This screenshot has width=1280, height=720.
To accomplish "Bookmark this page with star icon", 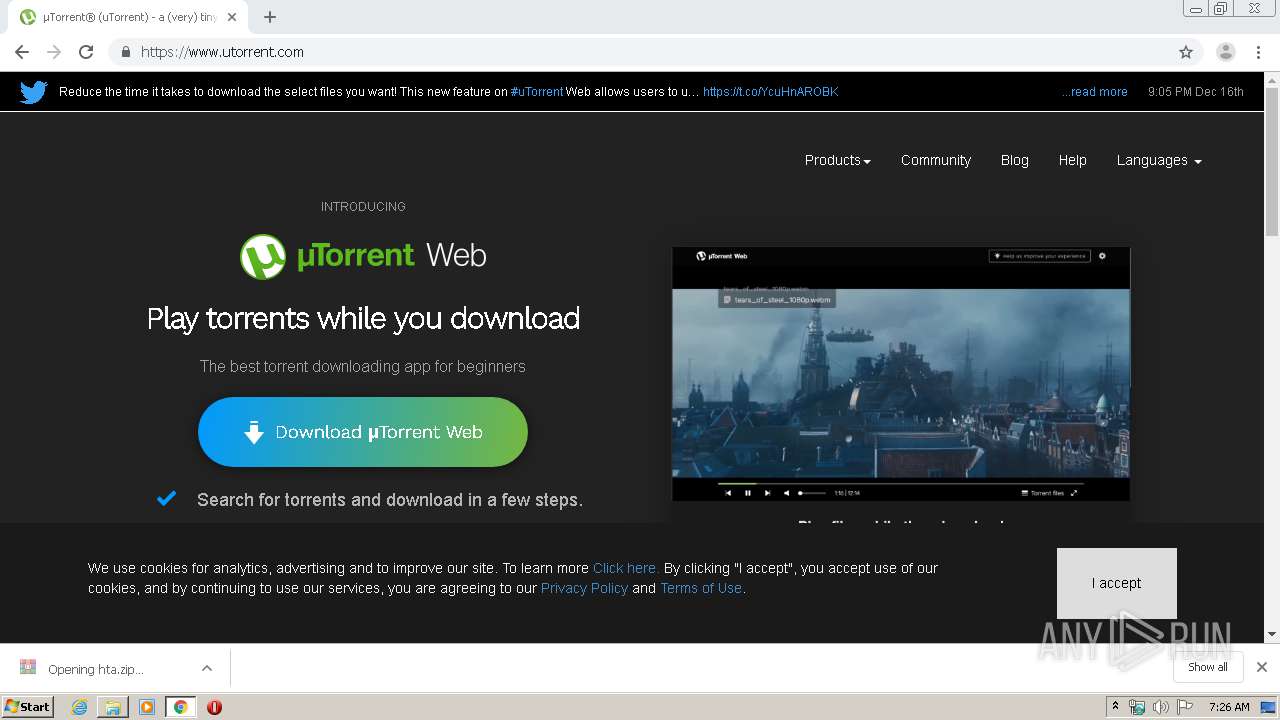I will (x=1186, y=52).
